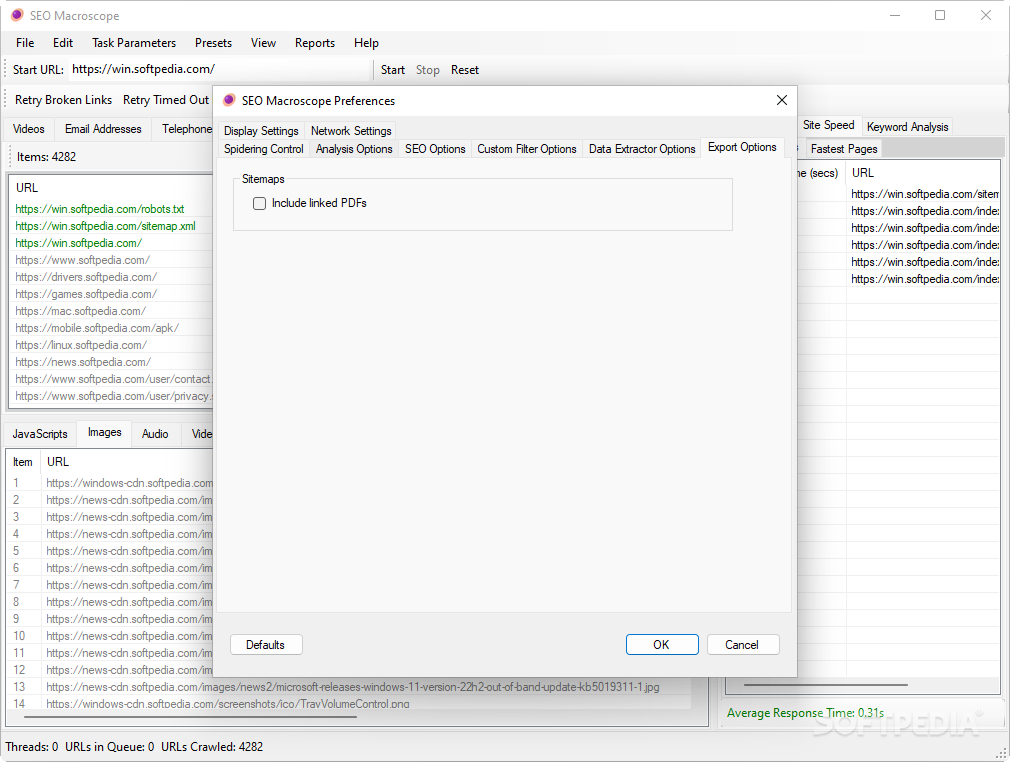The height and width of the screenshot is (762, 1010).
Task: Click Retry Timed Out in the toolbar
Action: tap(166, 100)
